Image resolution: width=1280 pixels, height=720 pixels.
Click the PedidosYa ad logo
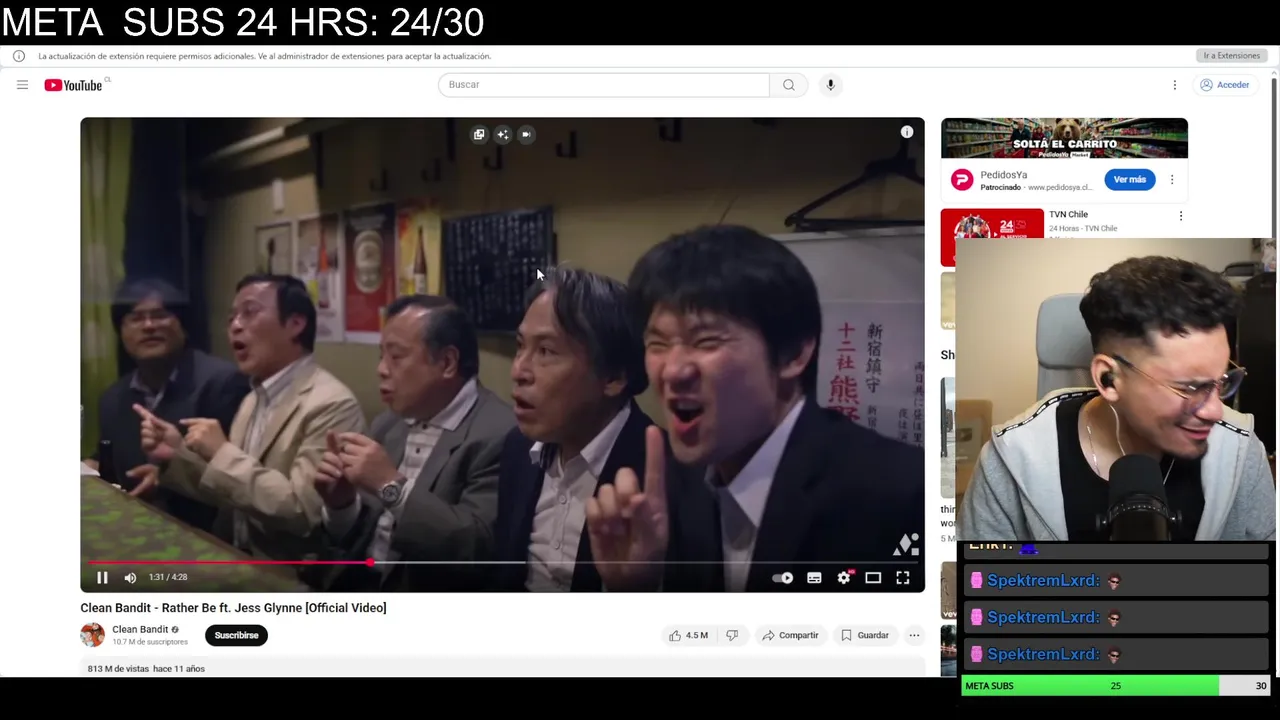pyautogui.click(x=962, y=180)
